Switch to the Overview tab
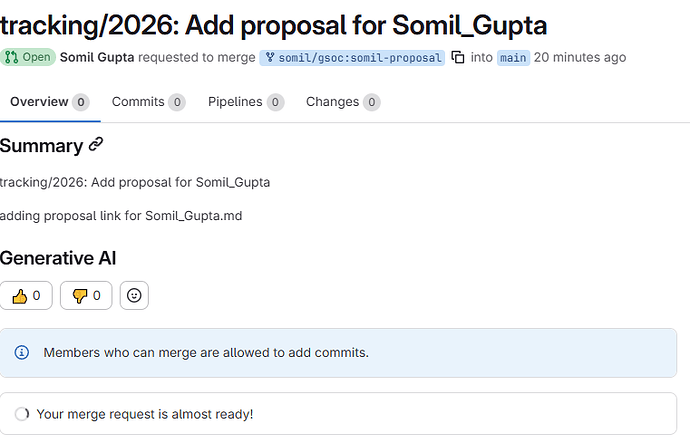 click(x=45, y=102)
